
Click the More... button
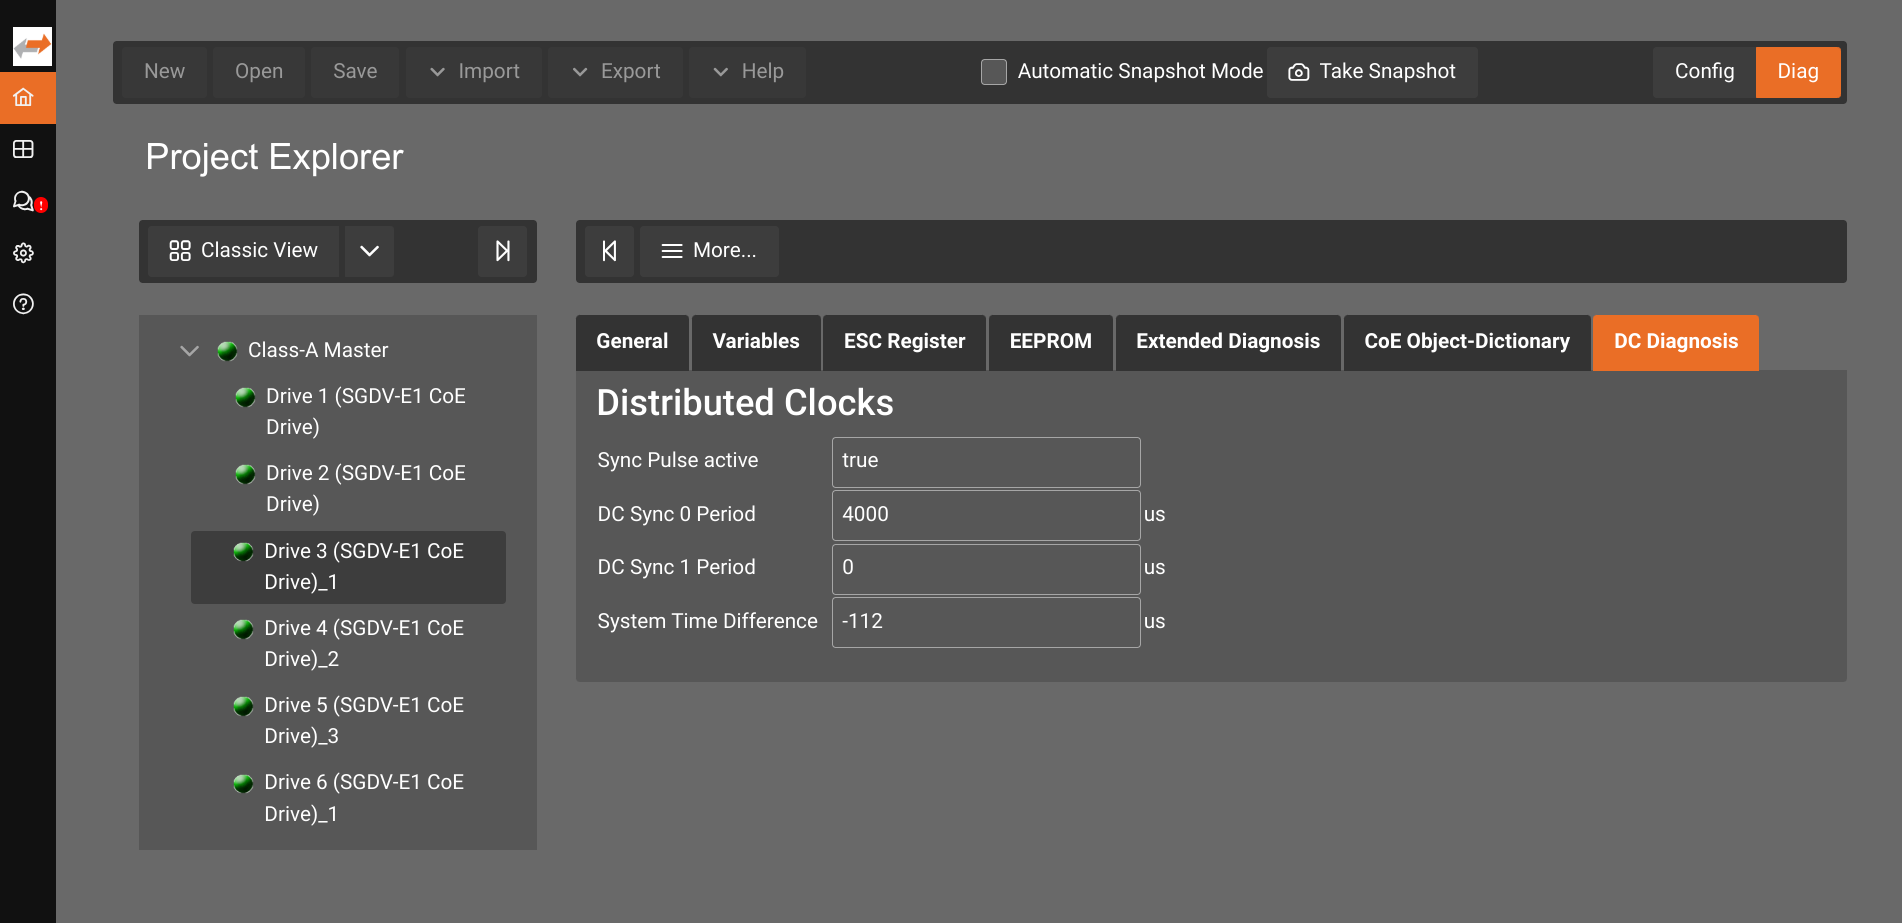pos(709,251)
